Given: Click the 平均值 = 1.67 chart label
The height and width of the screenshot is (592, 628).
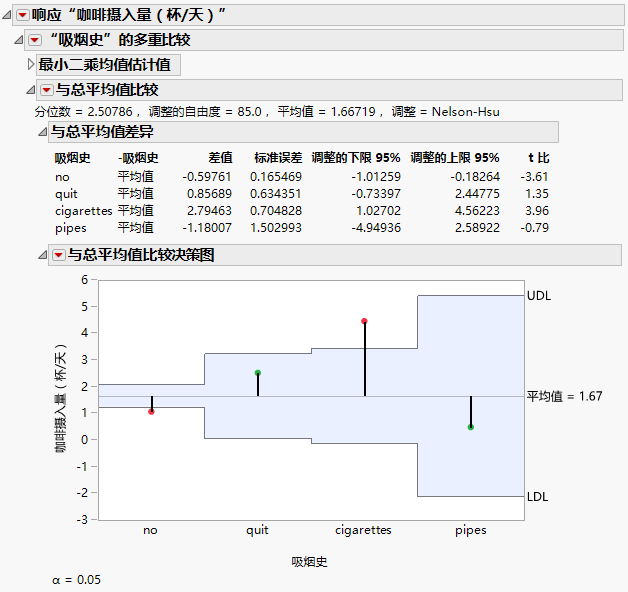Looking at the screenshot, I should click(565, 396).
